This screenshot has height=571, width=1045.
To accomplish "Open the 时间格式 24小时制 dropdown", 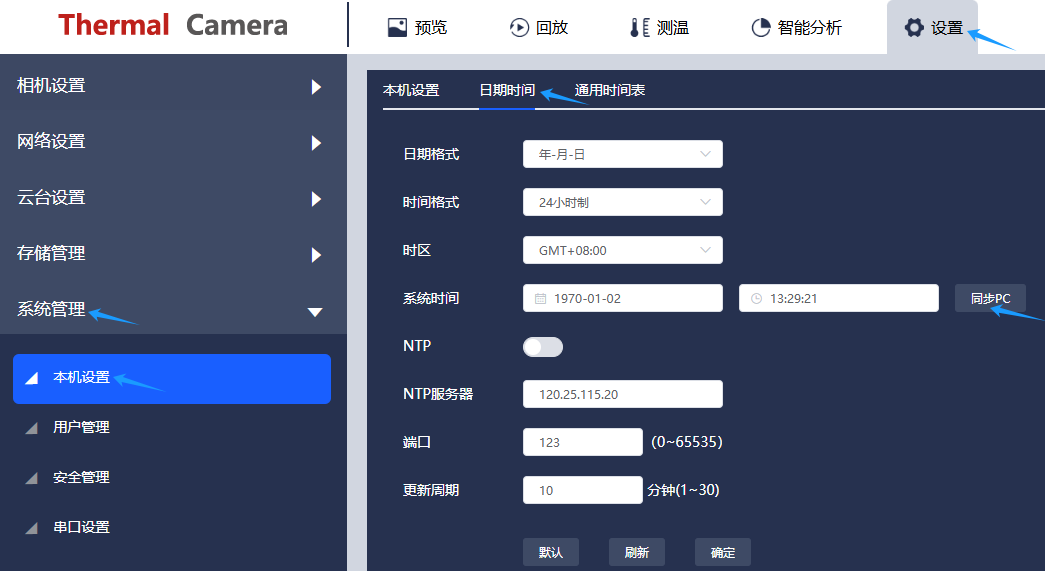I will tap(622, 202).
